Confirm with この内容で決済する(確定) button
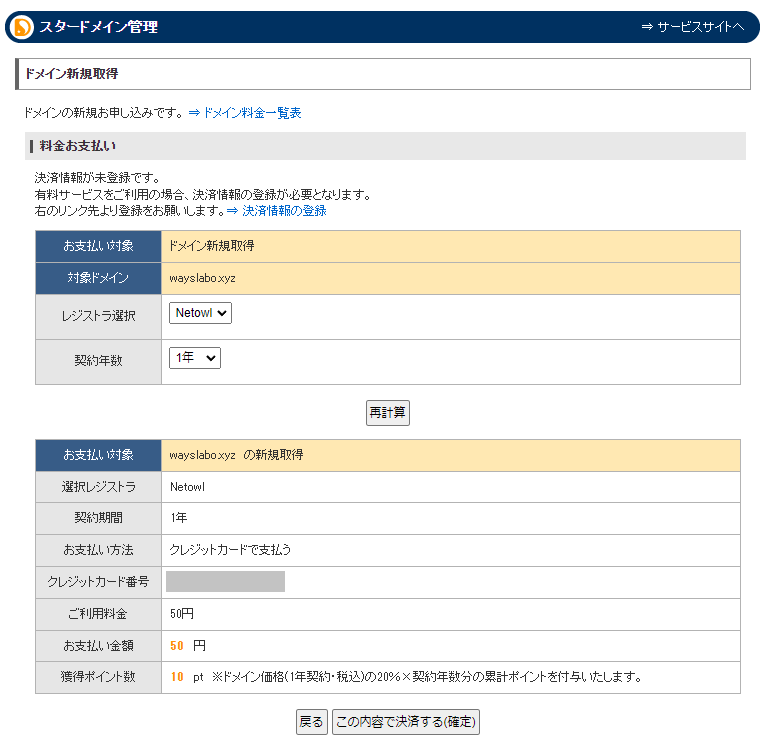 (x=406, y=722)
